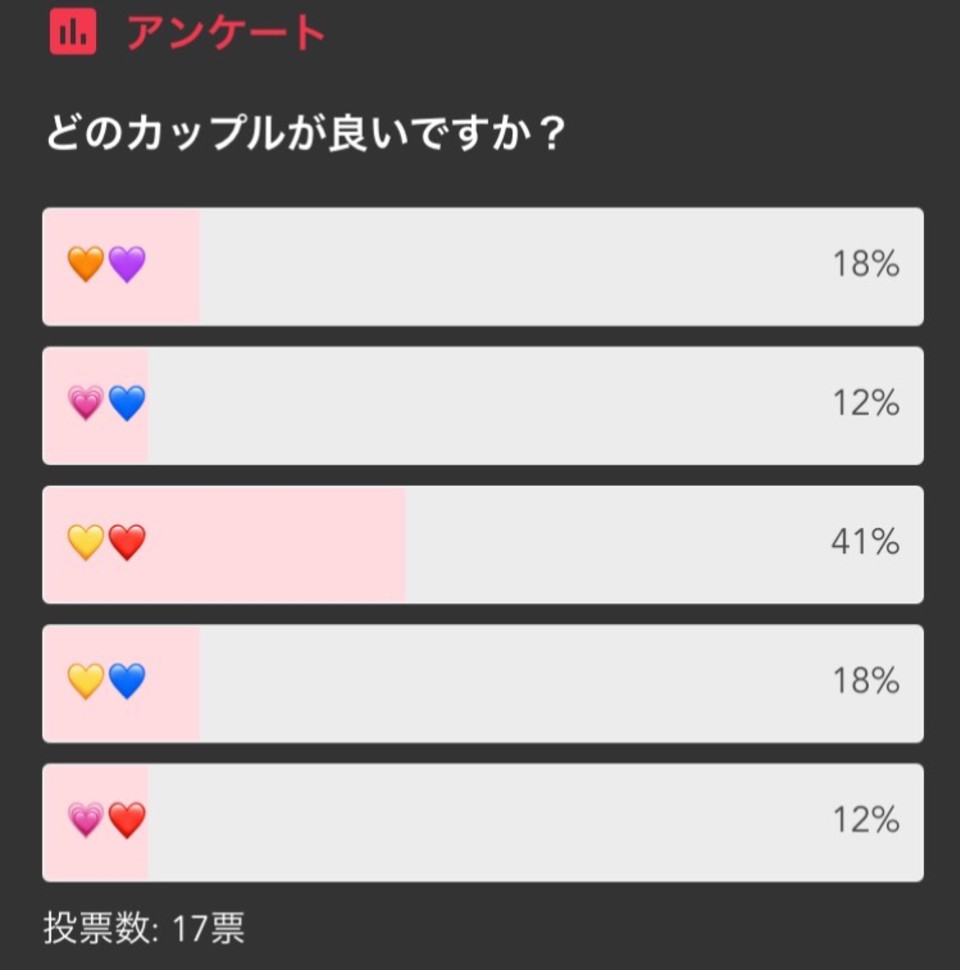This screenshot has height=970, width=960.
Task: Click the growing pink heart in second option
Action: point(86,403)
